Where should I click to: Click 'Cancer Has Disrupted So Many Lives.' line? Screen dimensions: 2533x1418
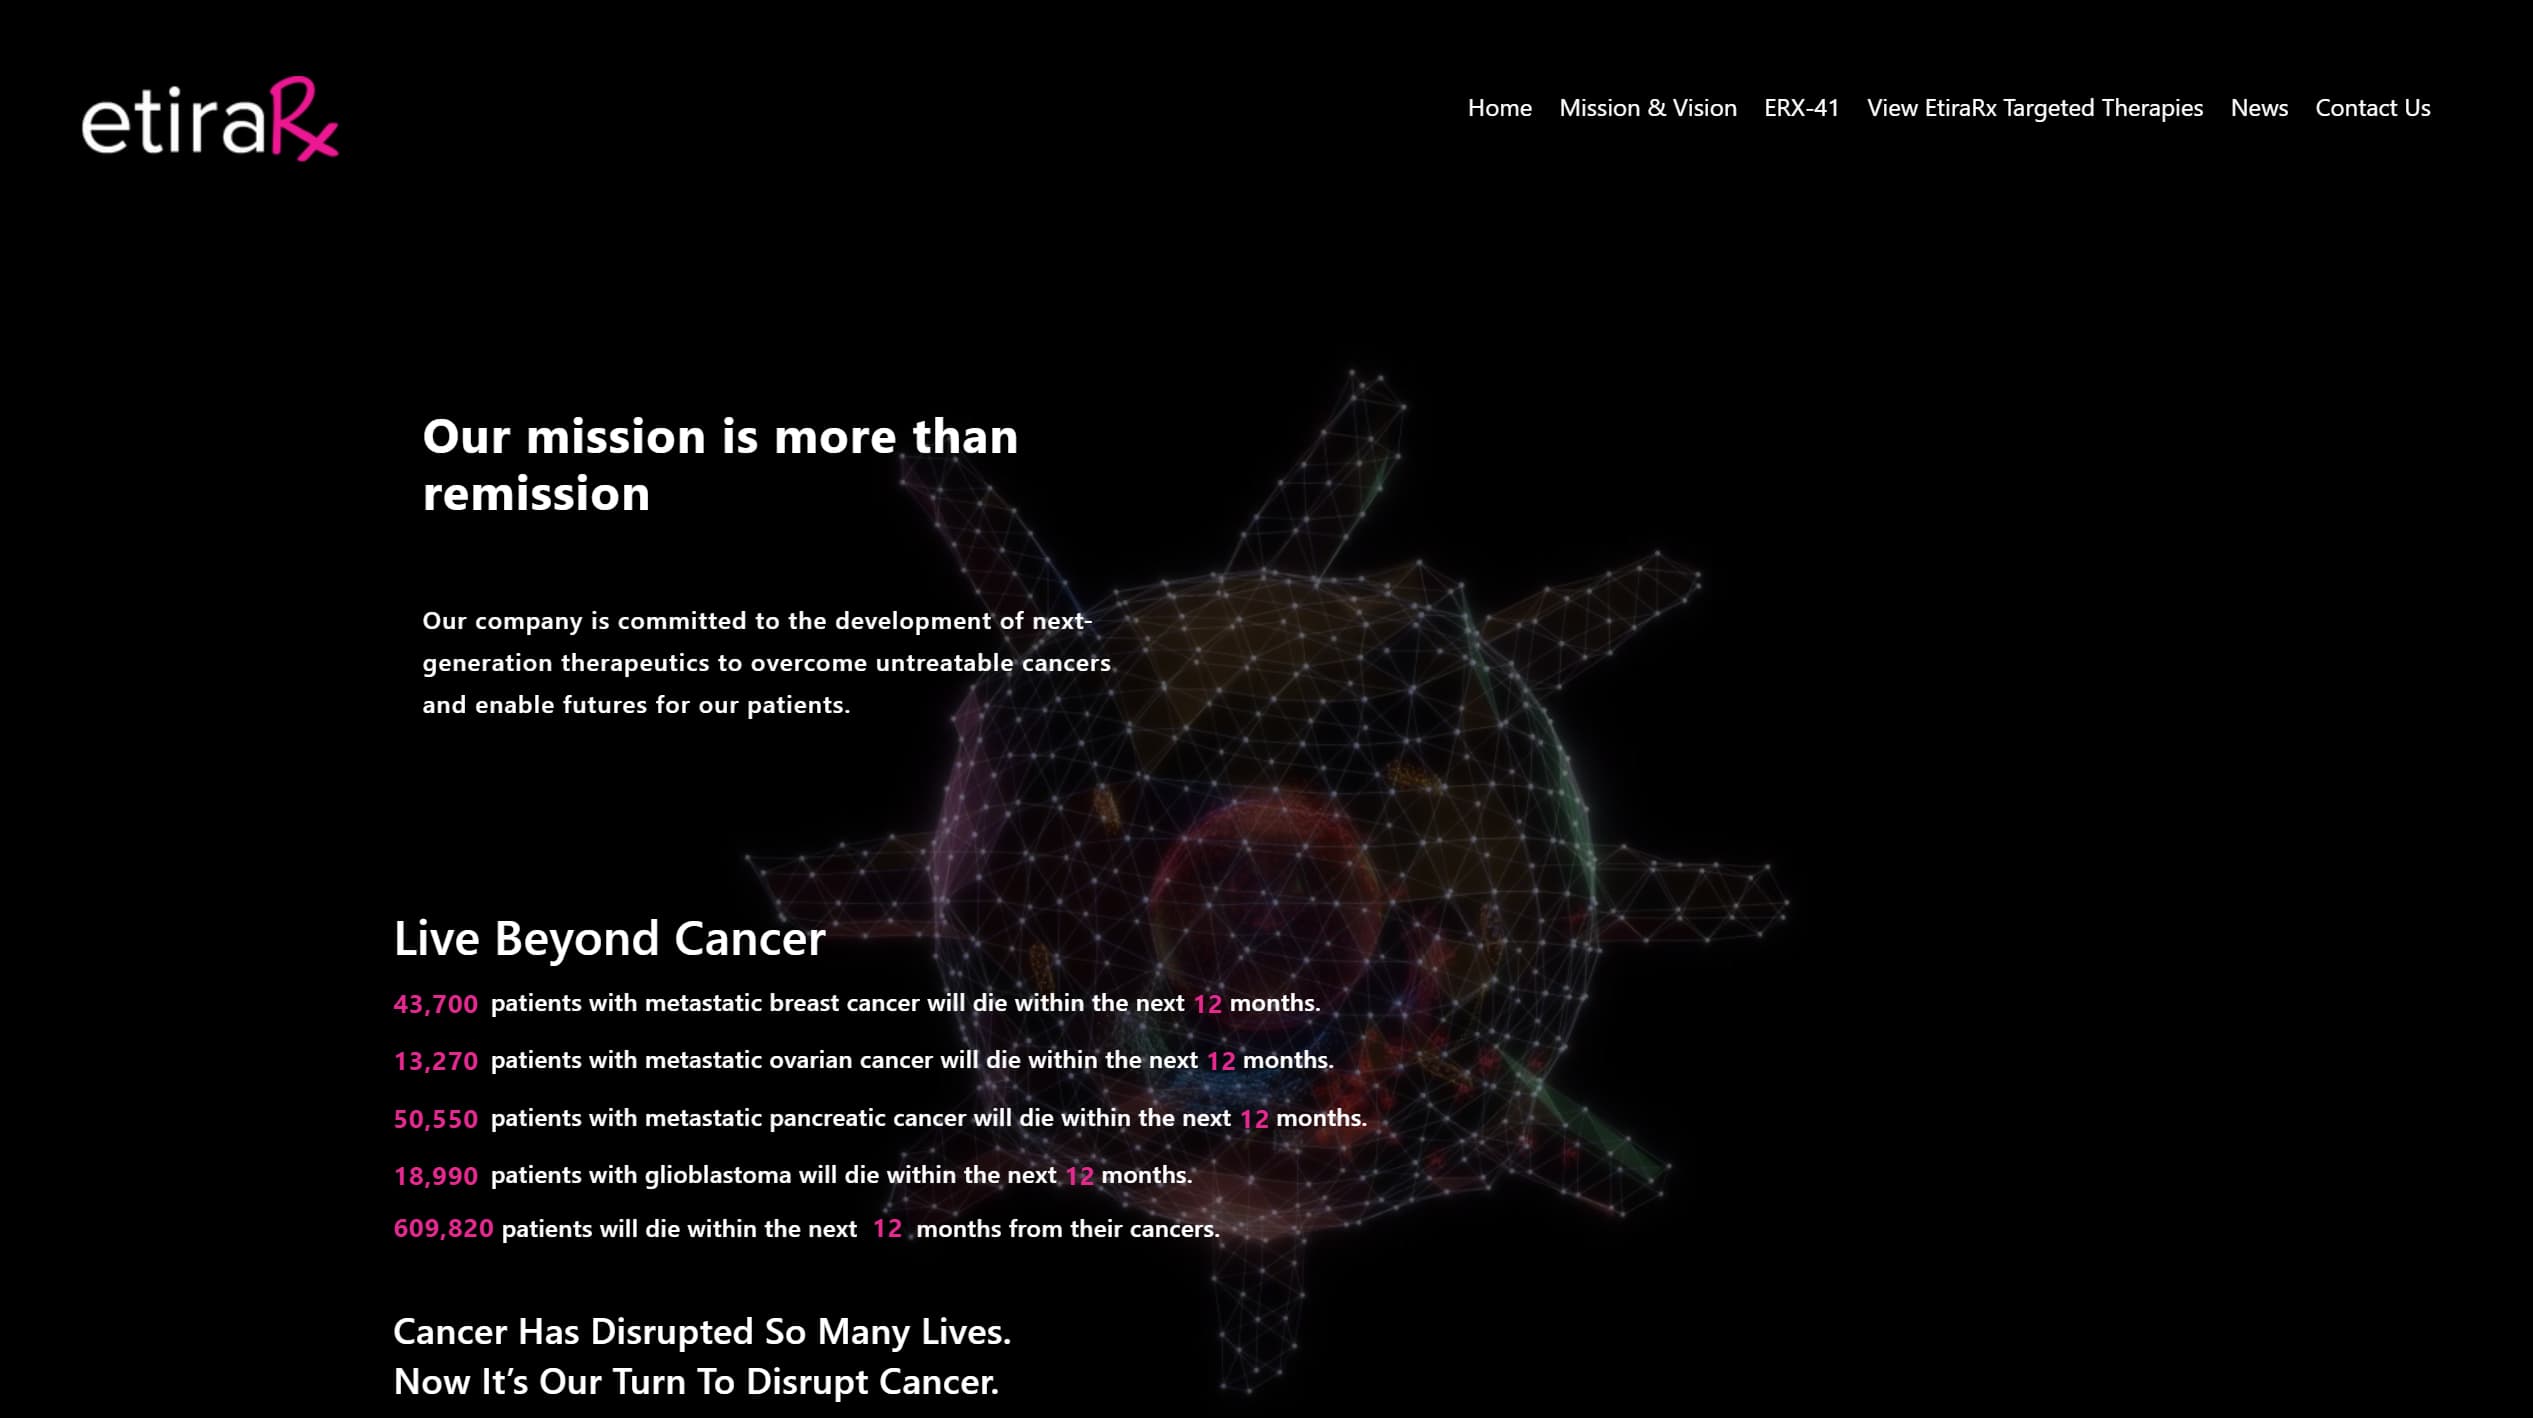click(x=702, y=1332)
